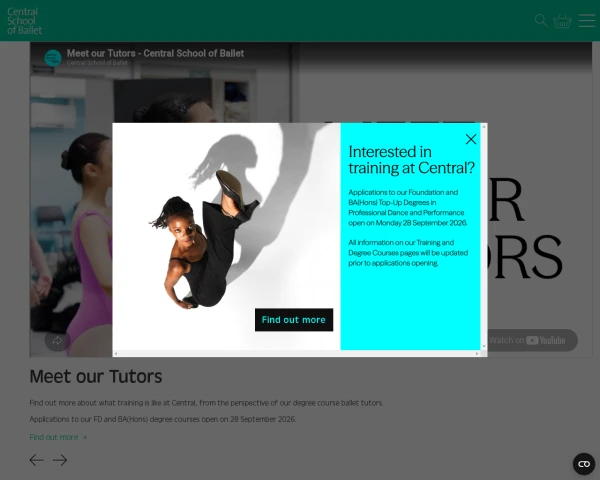Go to the previous slide with left arrow

pos(37,460)
